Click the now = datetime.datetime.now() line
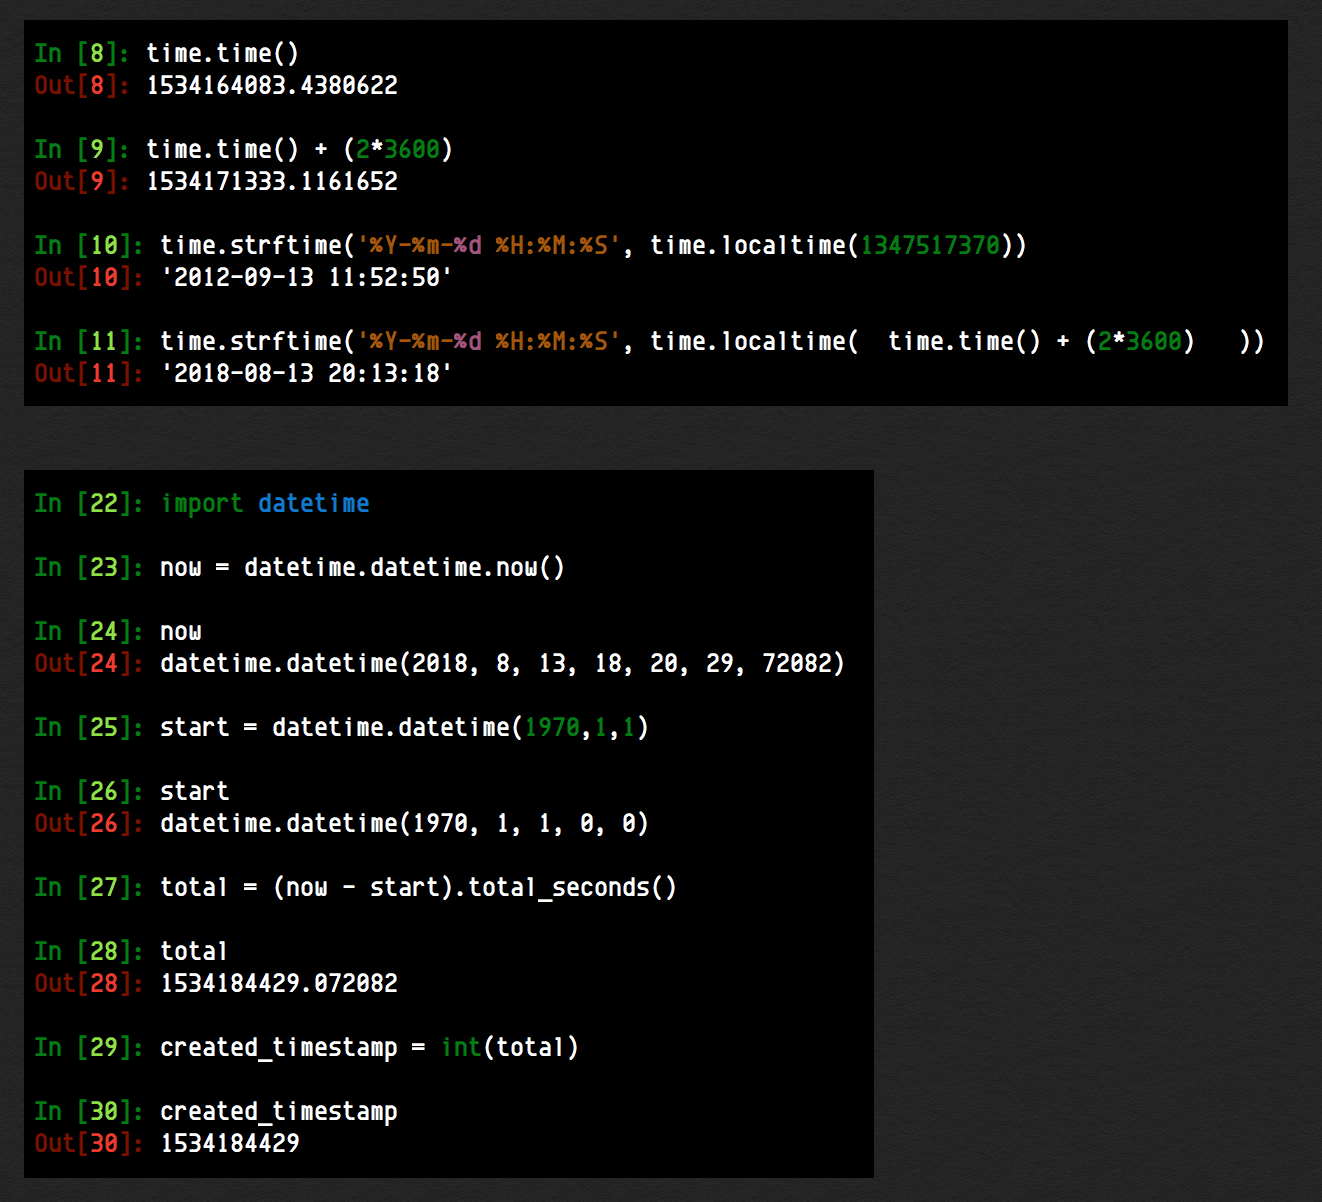The width and height of the screenshot is (1322, 1202). [362, 567]
